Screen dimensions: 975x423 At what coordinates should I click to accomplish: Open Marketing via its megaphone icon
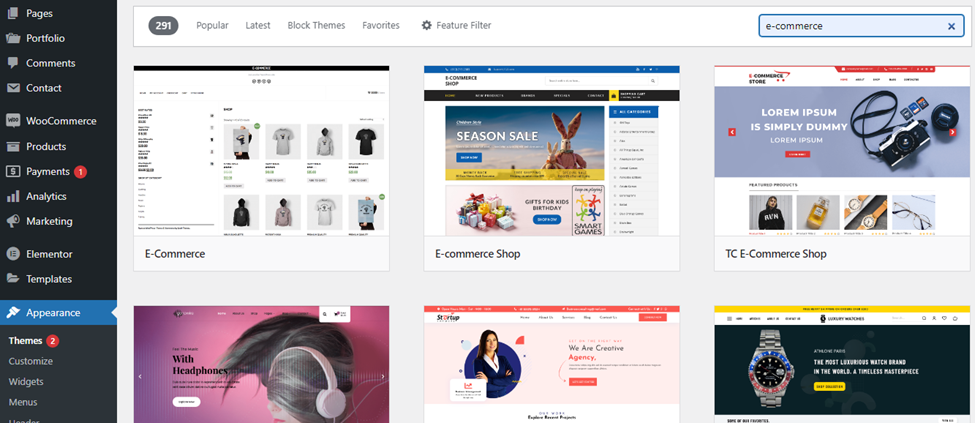point(13,221)
